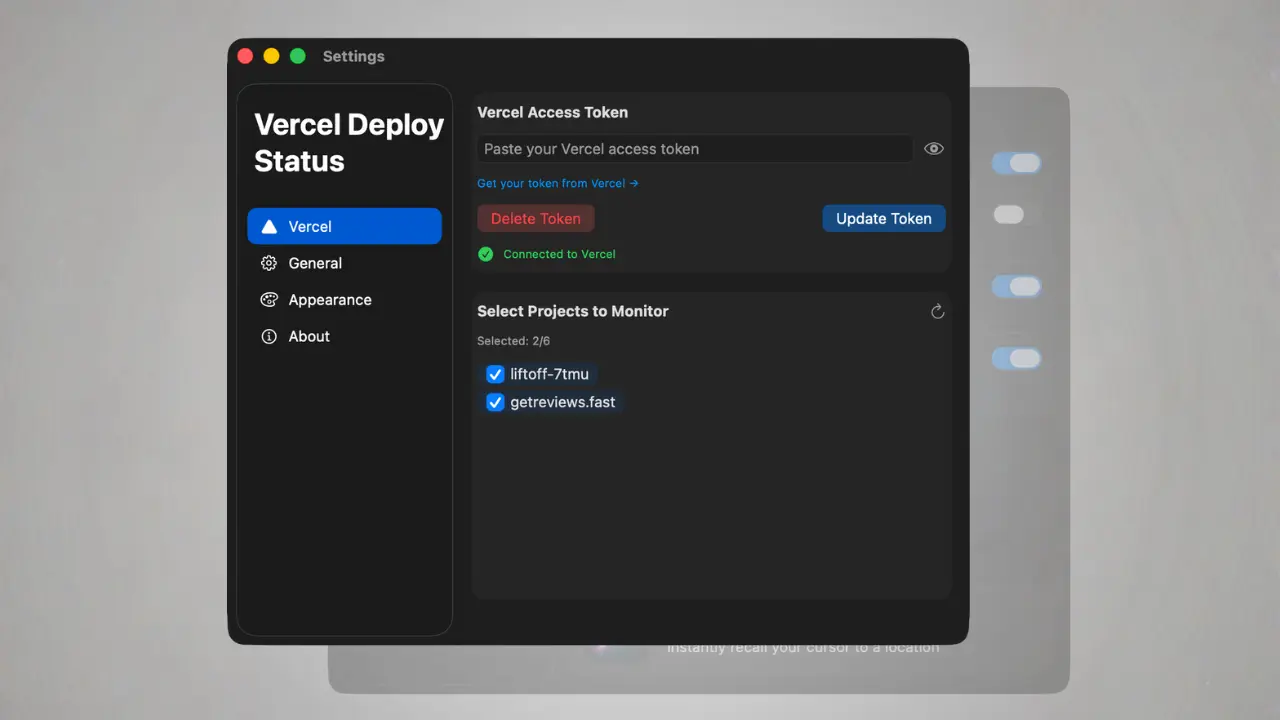Reveal the access token with the eye icon
The width and height of the screenshot is (1280, 720).
click(x=933, y=148)
